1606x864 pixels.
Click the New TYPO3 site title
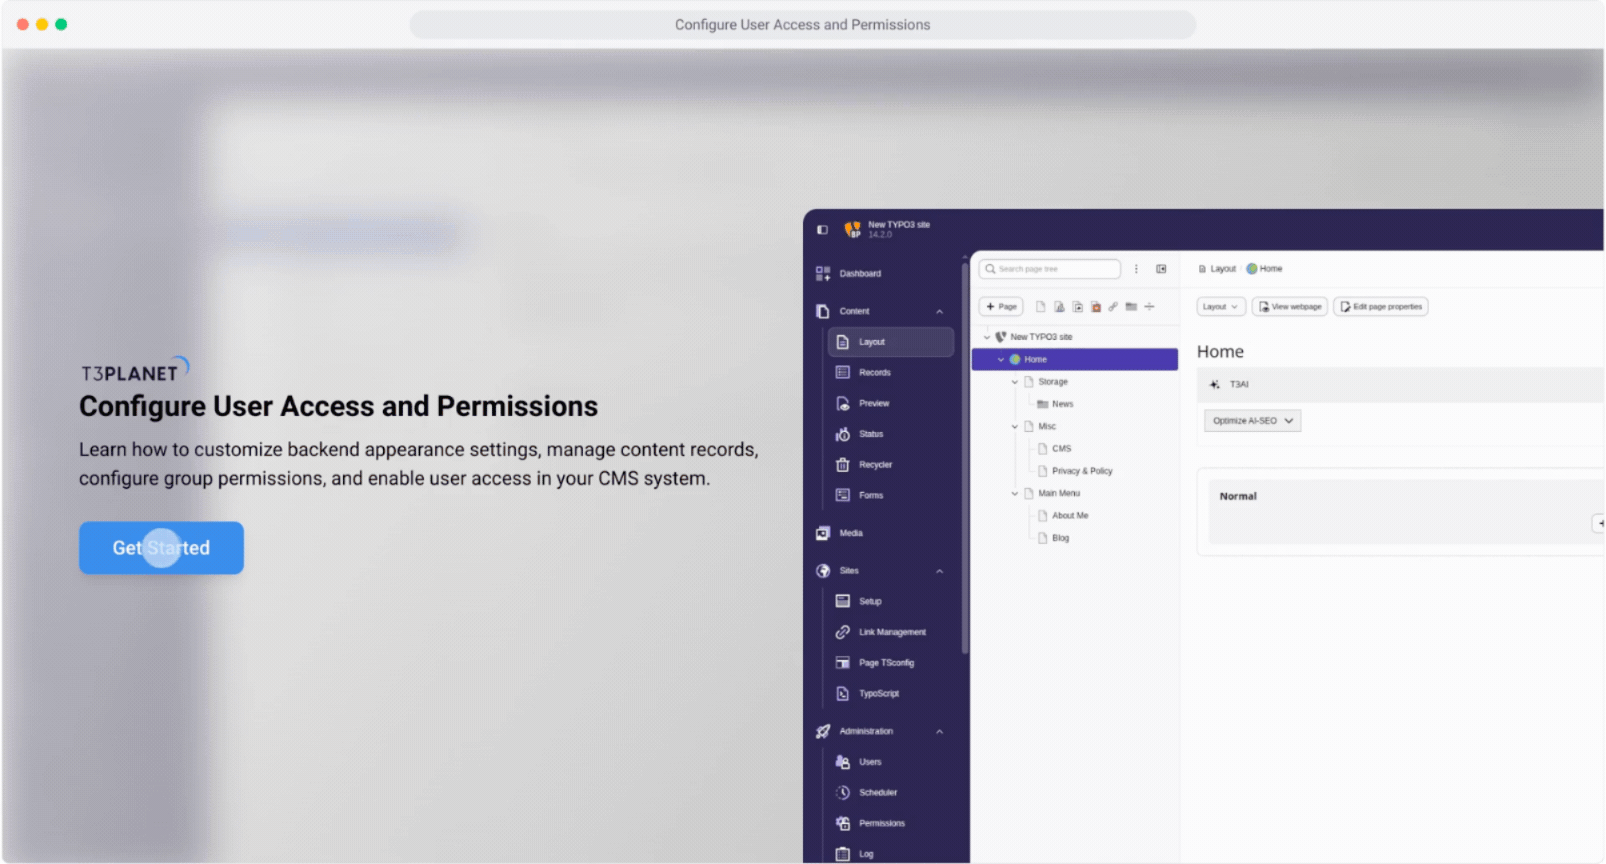click(x=899, y=225)
